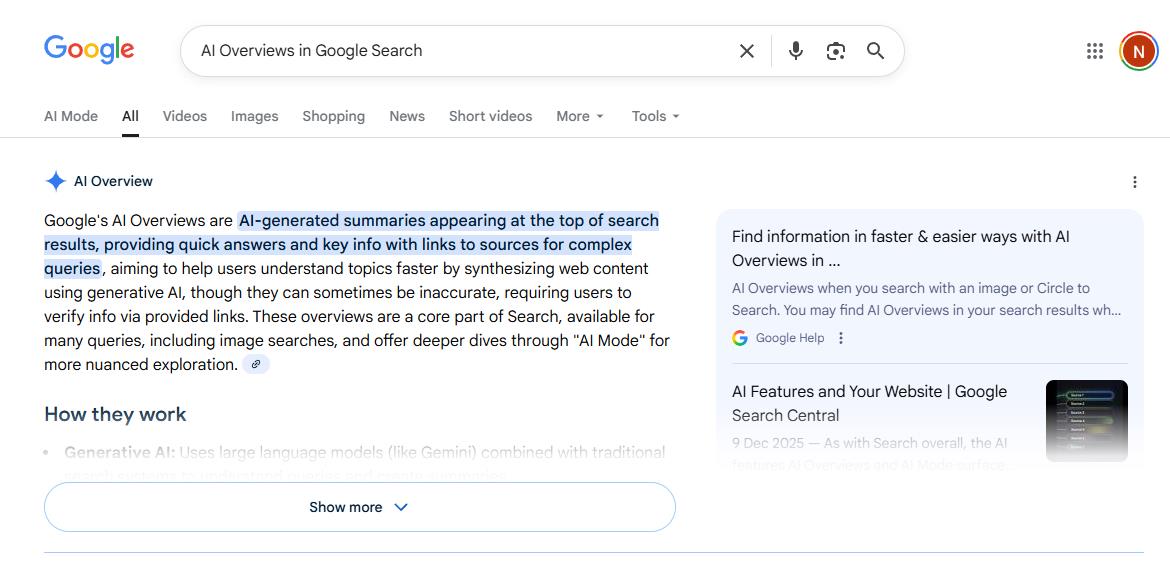Viewport: 1170px width, 563px height.
Task: Click the Google logo
Action: tap(89, 50)
